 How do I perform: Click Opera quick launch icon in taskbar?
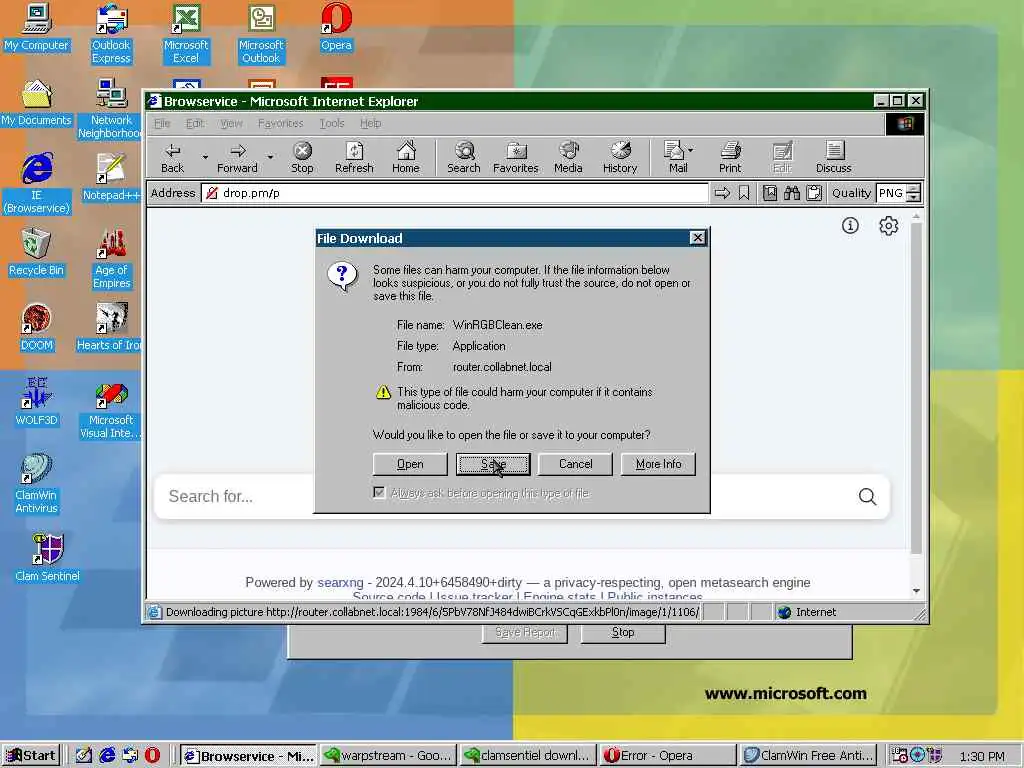coord(152,756)
